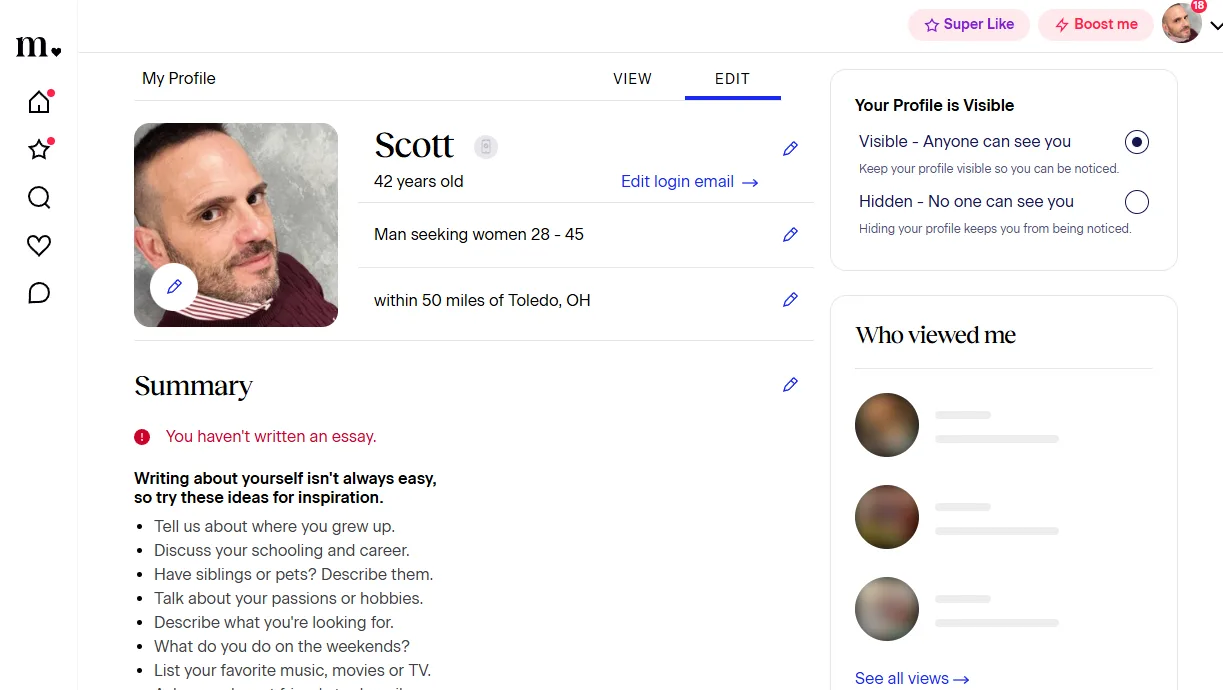The image size is (1223, 690).
Task: Open the heart Likes icon in the sidebar
Action: pyautogui.click(x=39, y=245)
